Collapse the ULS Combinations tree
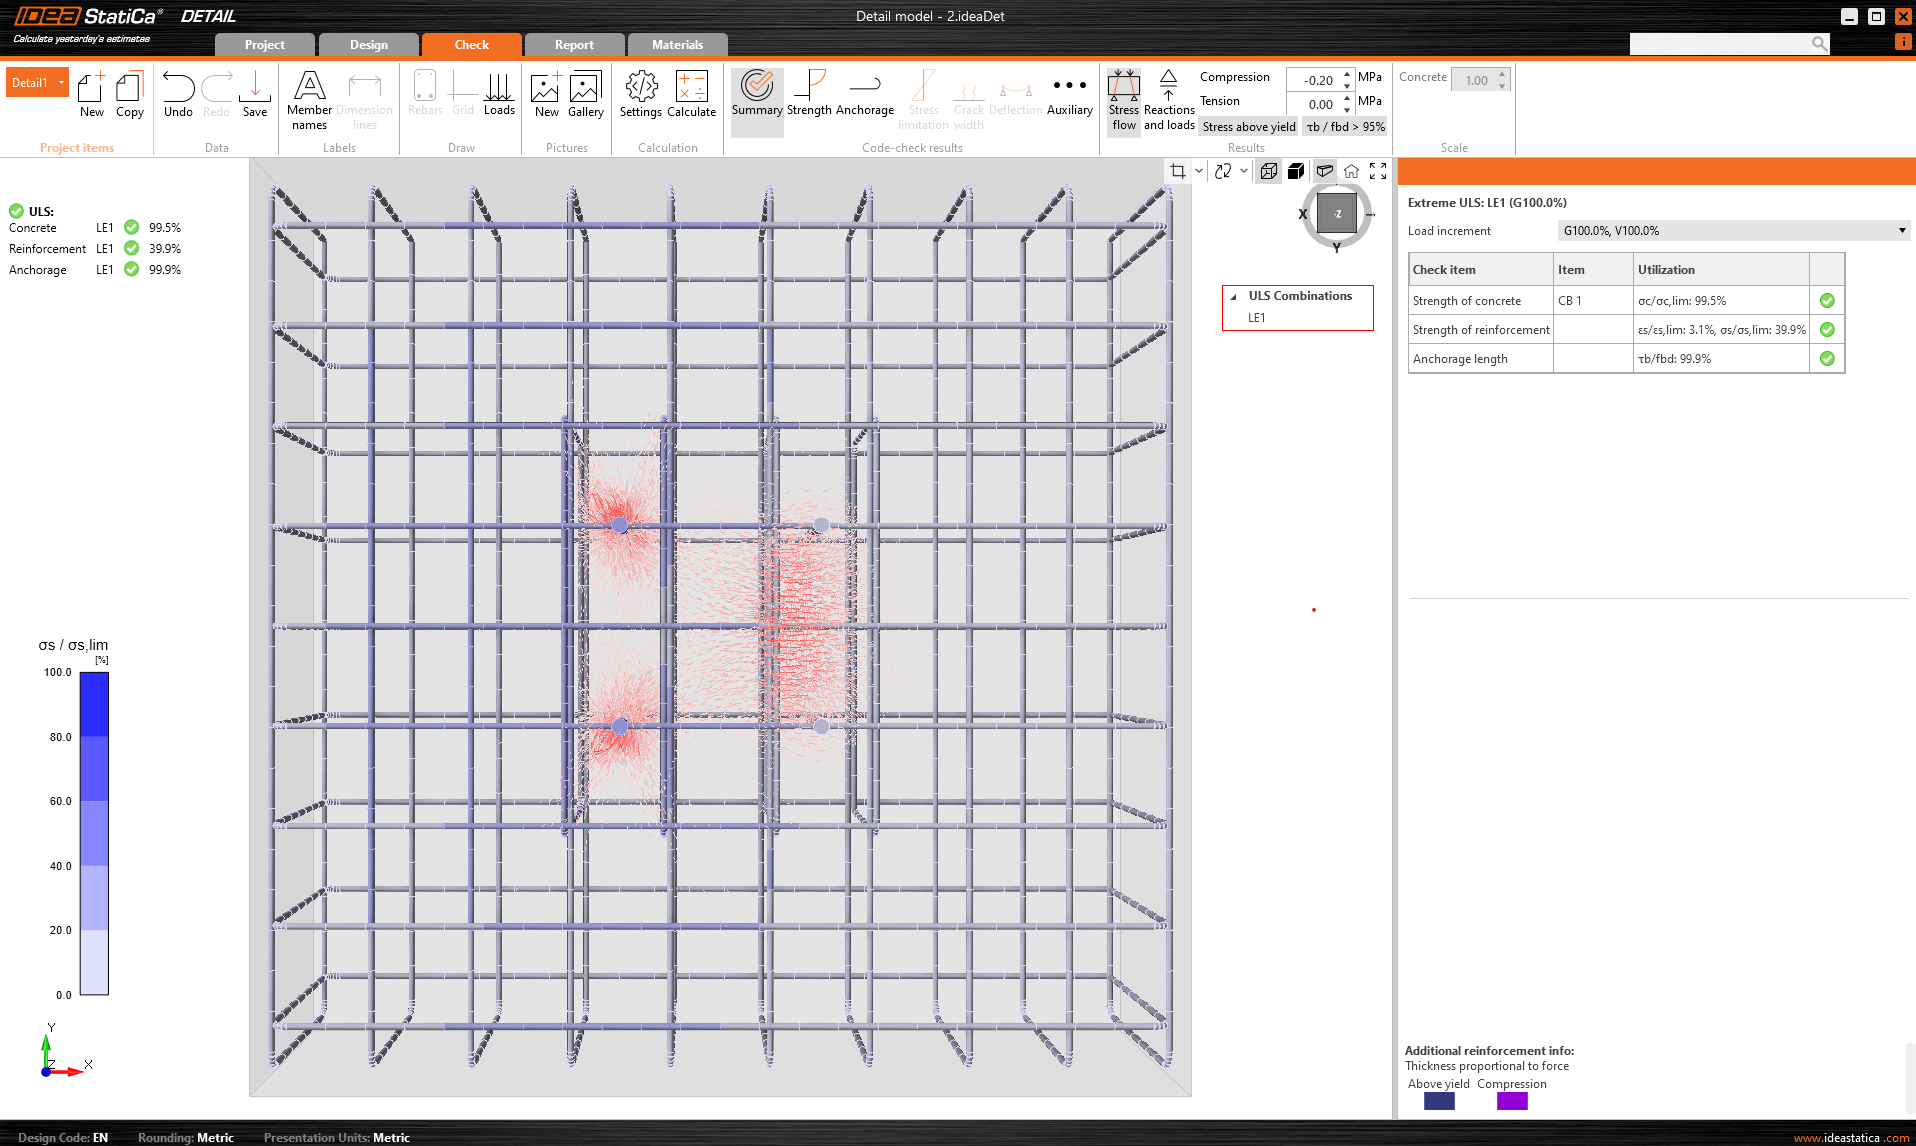This screenshot has width=1916, height=1146. [x=1233, y=296]
